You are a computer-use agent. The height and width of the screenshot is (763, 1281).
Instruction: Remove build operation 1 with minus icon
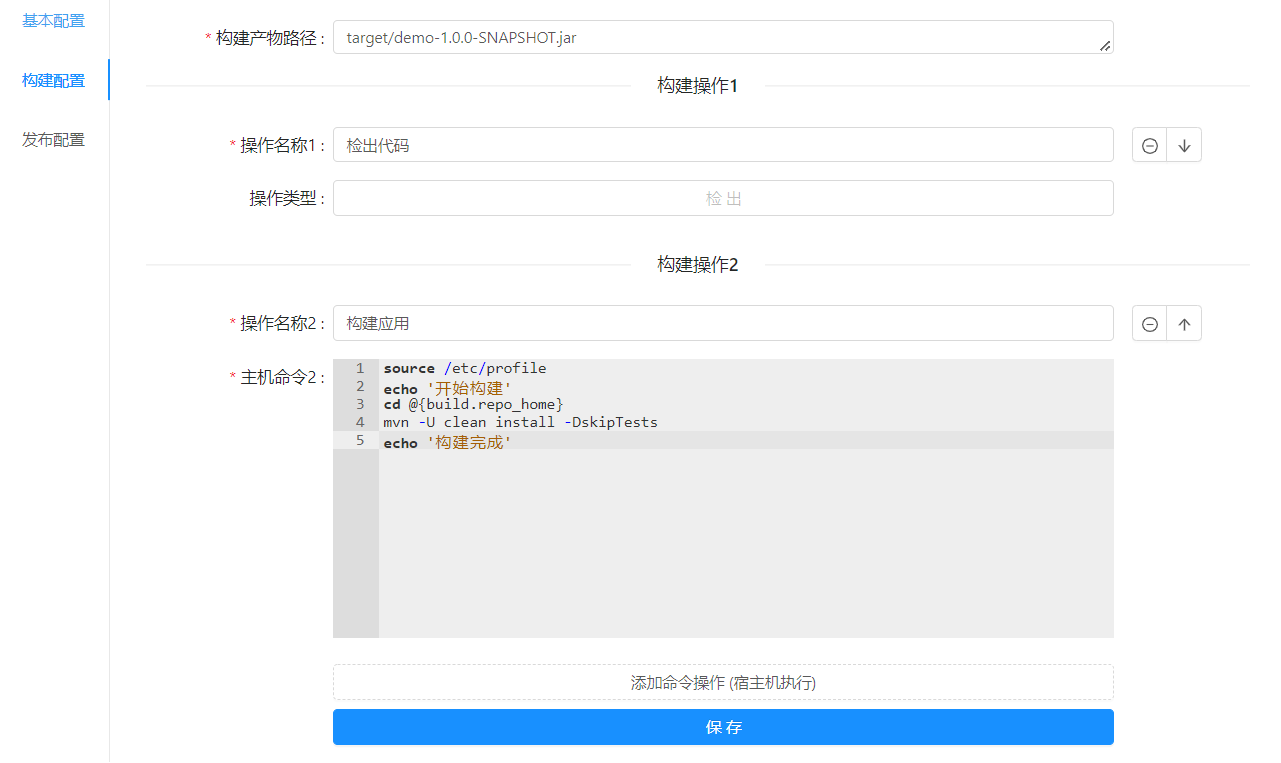(x=1150, y=145)
